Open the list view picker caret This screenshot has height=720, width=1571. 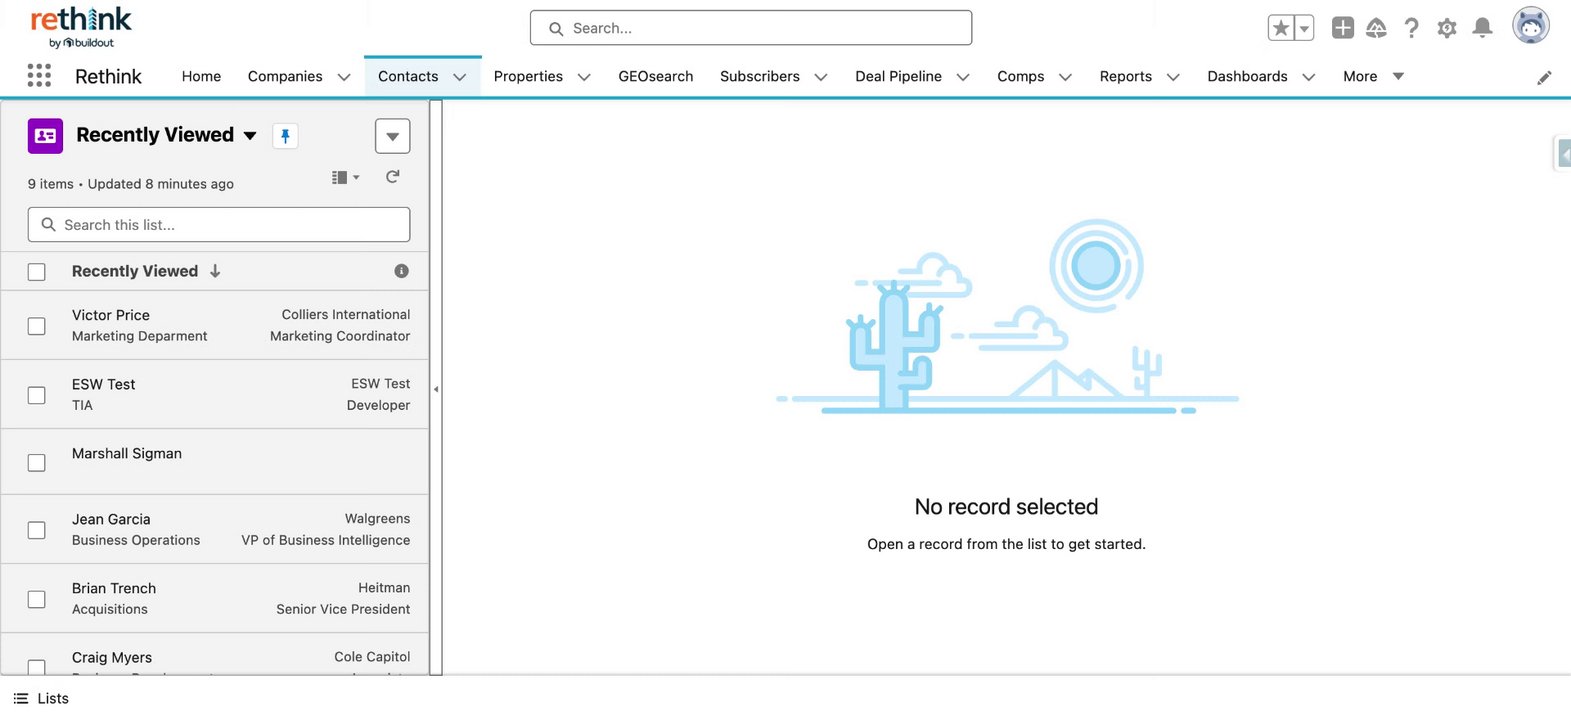click(x=250, y=135)
